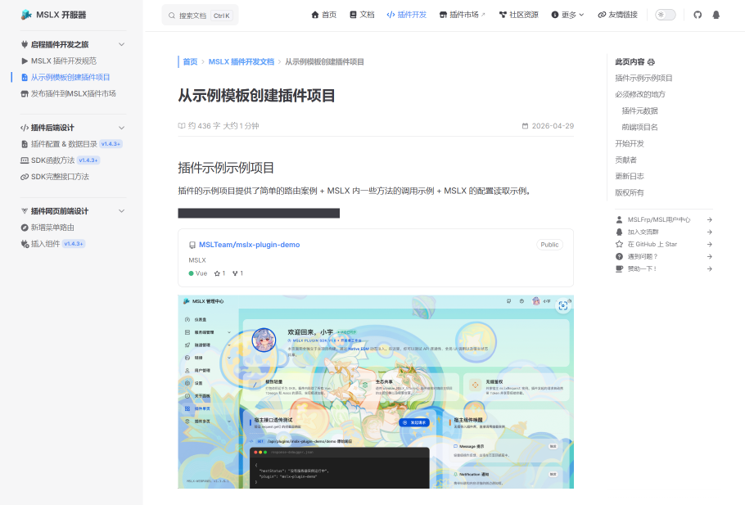This screenshot has height=505, width=745.
Task: Collapse the 插件网页前端设计 section
Action: coord(121,211)
